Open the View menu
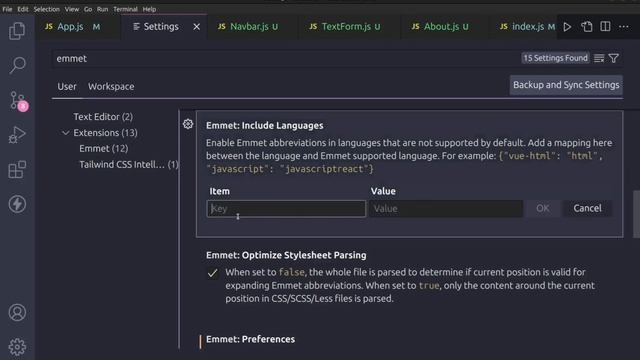Viewport: 640px width, 360px height. pyautogui.click(x=72, y=9)
